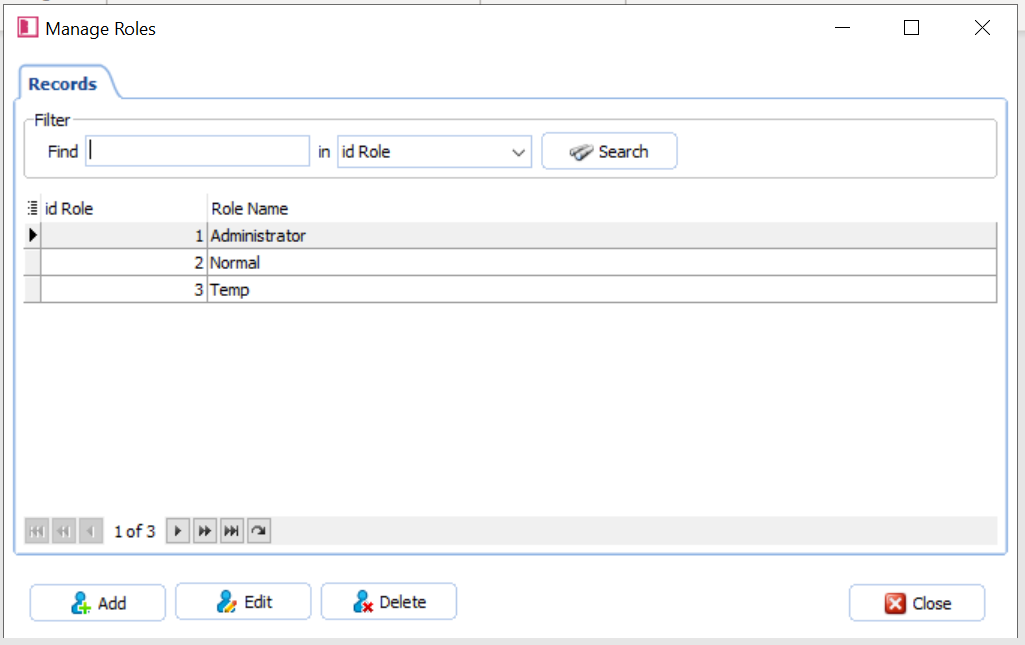The height and width of the screenshot is (645, 1025).
Task: Select the Administrator role name cell
Action: tap(602, 235)
